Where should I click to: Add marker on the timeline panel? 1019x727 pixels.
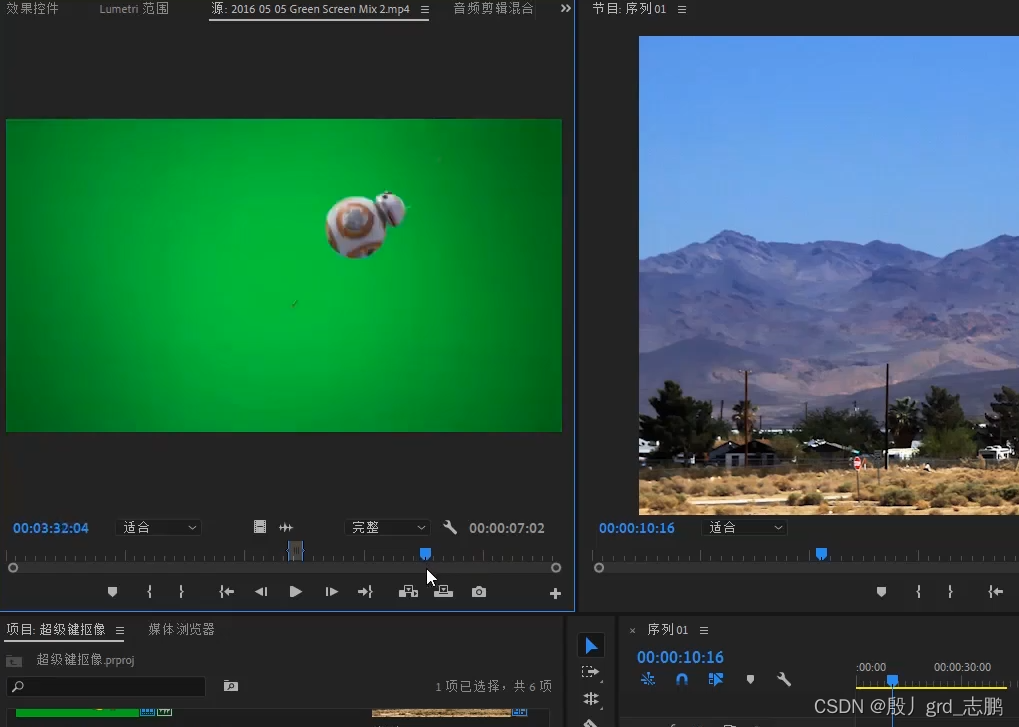pos(750,680)
